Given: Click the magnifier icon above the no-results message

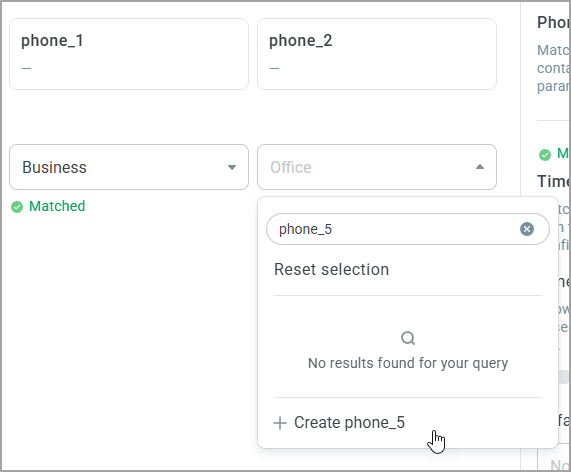Looking at the screenshot, I should (x=408, y=338).
